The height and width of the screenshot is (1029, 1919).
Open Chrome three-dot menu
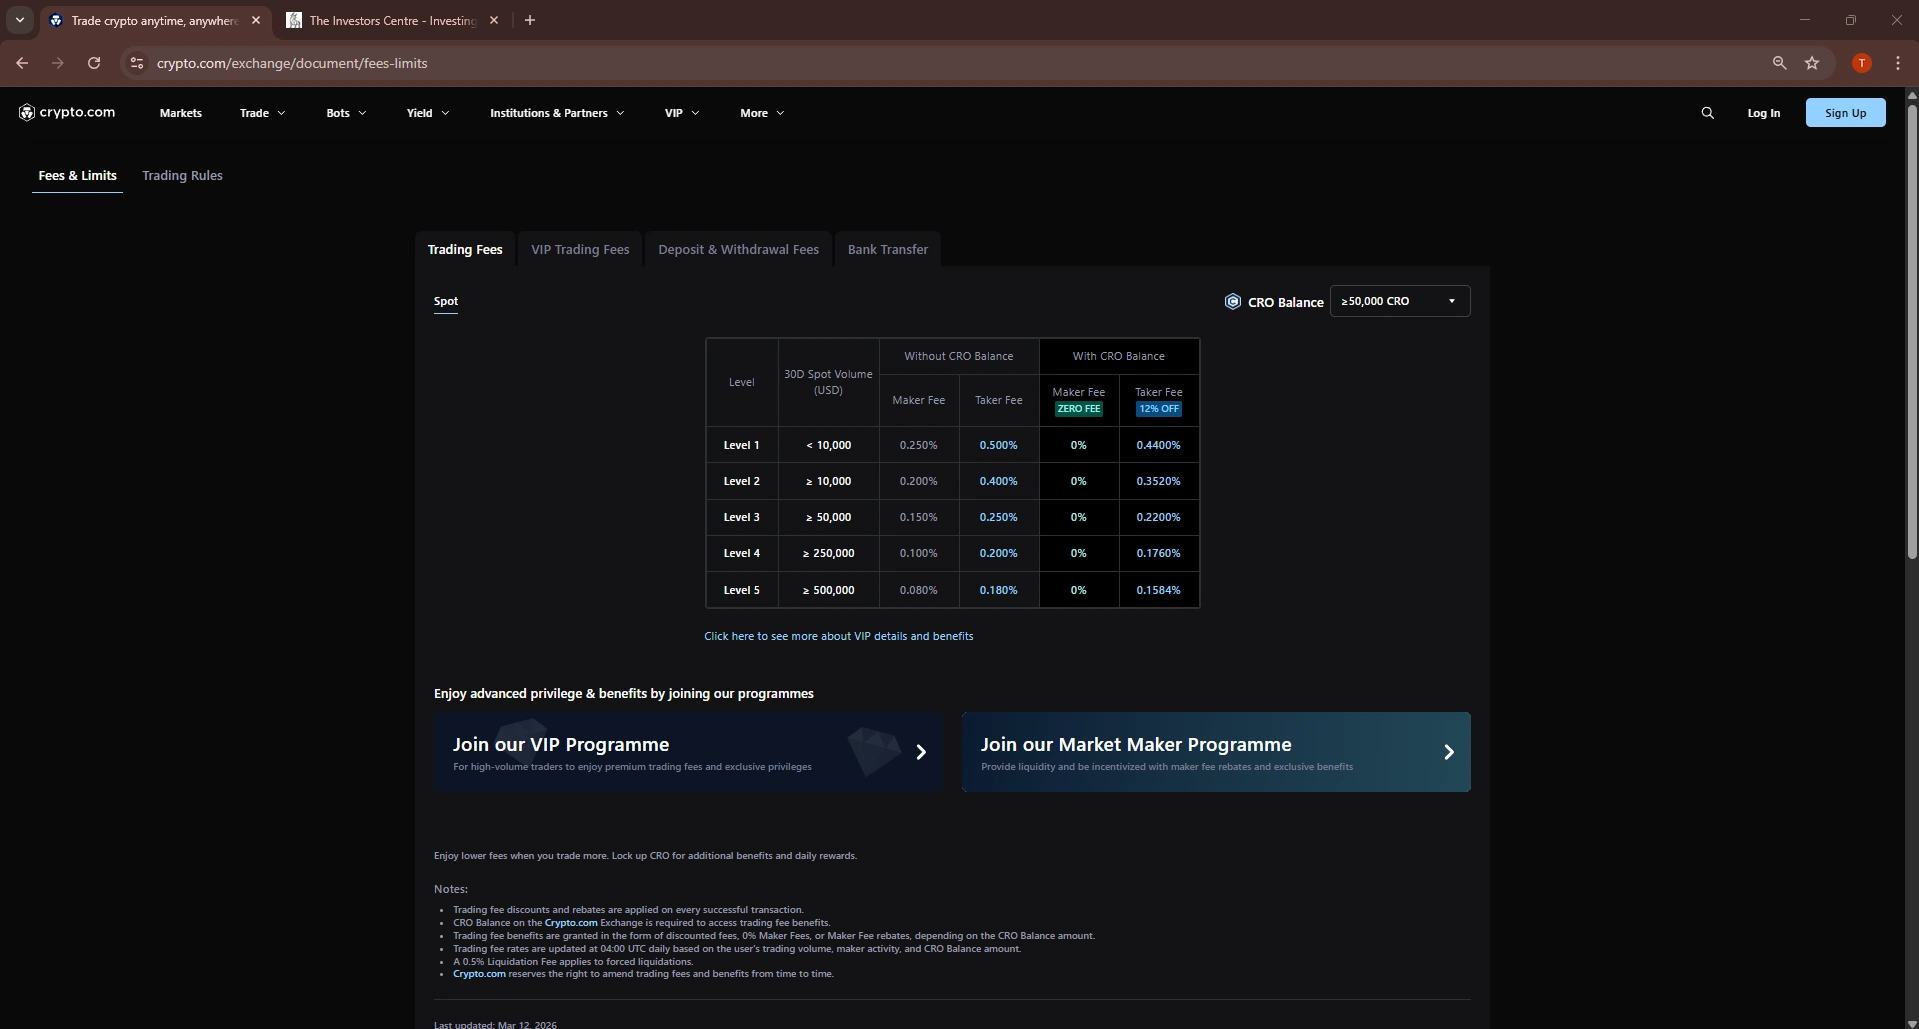tap(1897, 63)
